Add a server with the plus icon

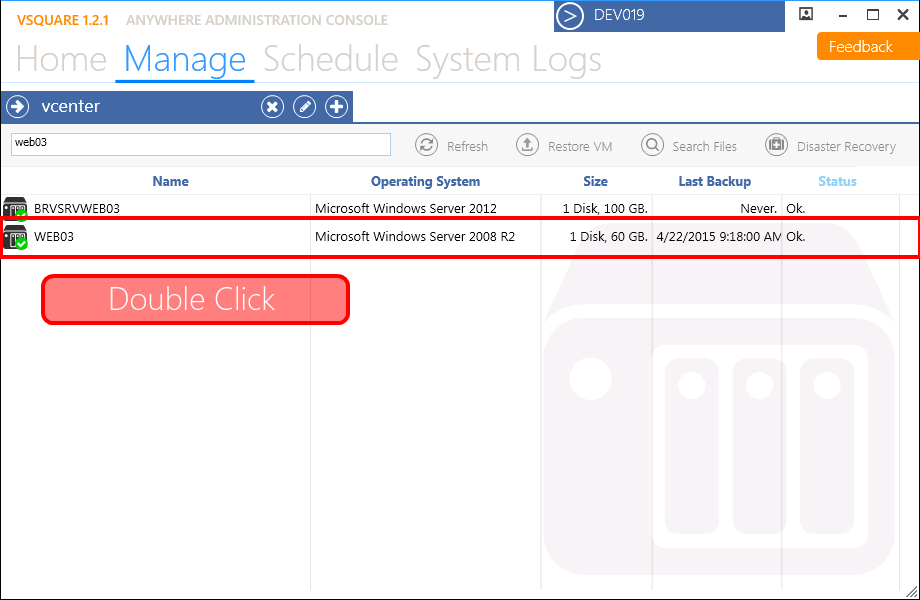336,107
